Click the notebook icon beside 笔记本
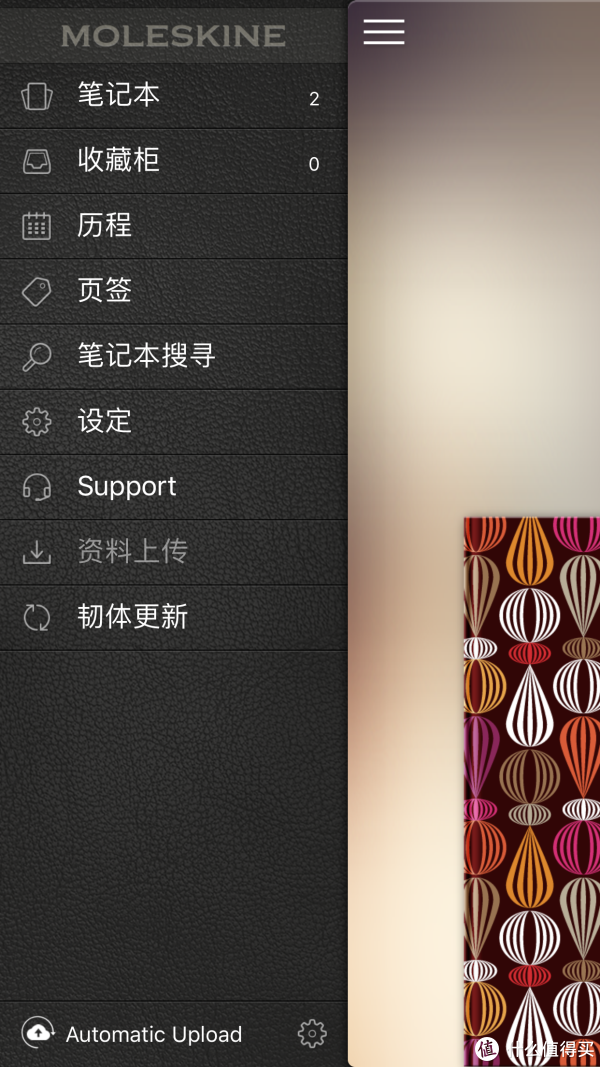600x1067 pixels. [x=37, y=96]
